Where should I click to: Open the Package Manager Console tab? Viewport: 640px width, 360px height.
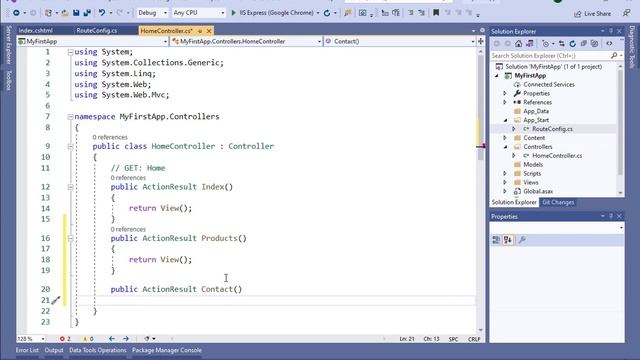click(x=167, y=350)
